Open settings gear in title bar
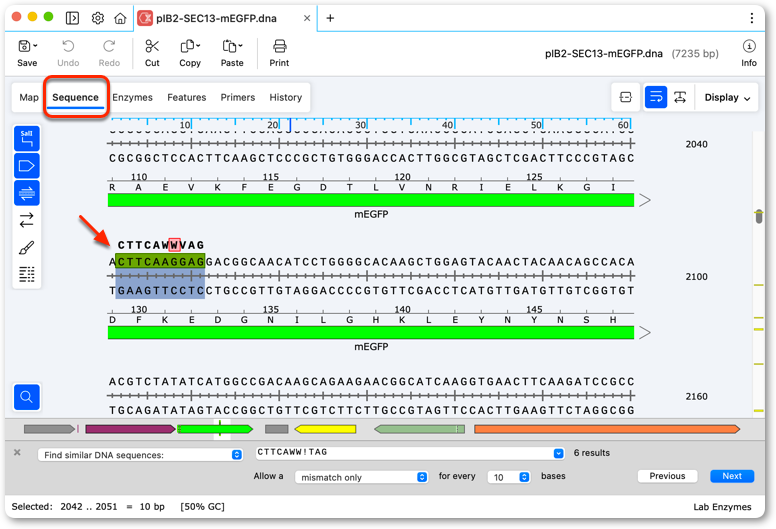The width and height of the screenshot is (776, 529). tap(98, 18)
